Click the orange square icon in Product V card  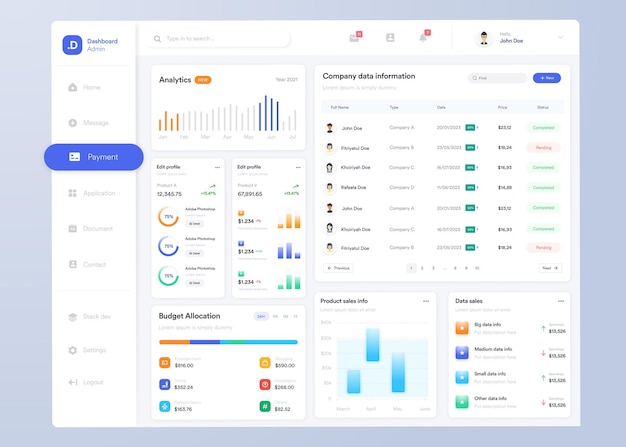point(241,213)
